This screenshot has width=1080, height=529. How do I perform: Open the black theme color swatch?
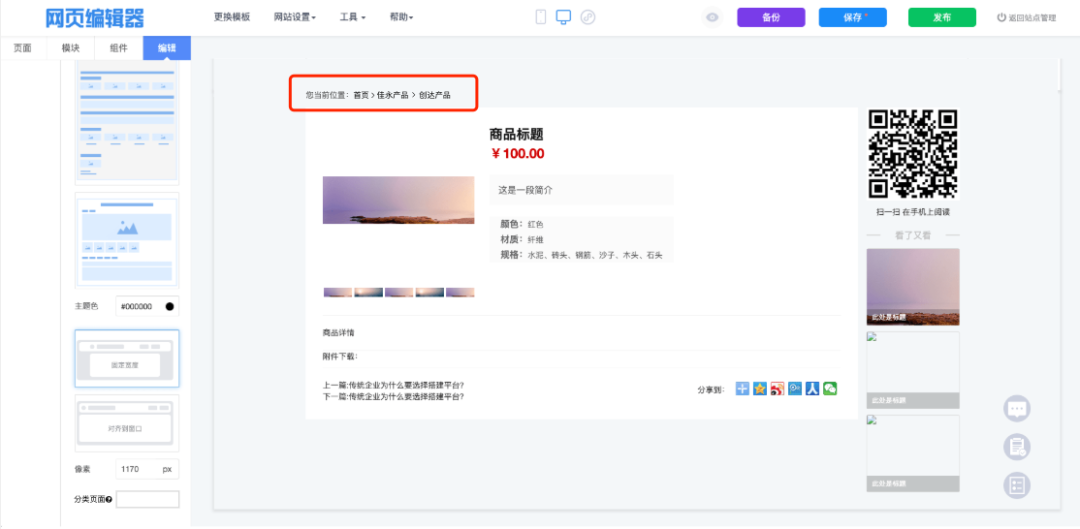click(169, 306)
